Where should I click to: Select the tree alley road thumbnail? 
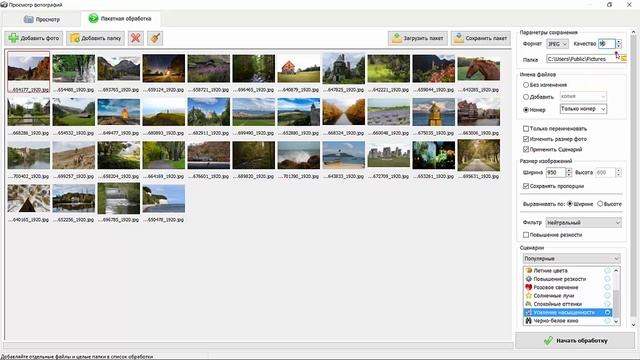pos(478,155)
